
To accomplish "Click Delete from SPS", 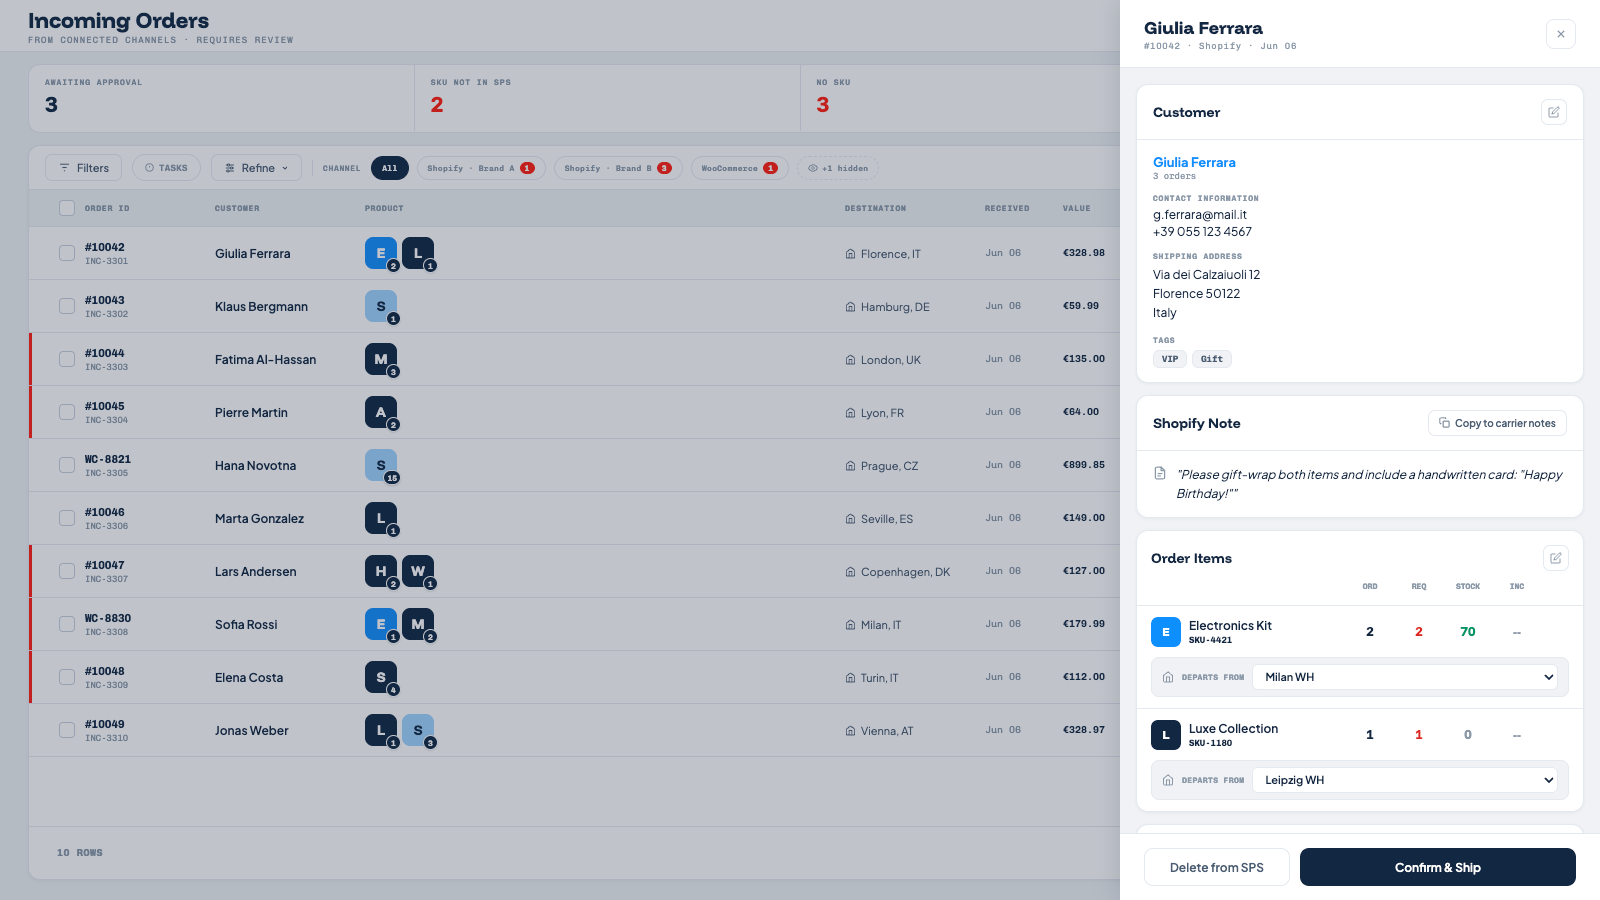I will [1217, 867].
